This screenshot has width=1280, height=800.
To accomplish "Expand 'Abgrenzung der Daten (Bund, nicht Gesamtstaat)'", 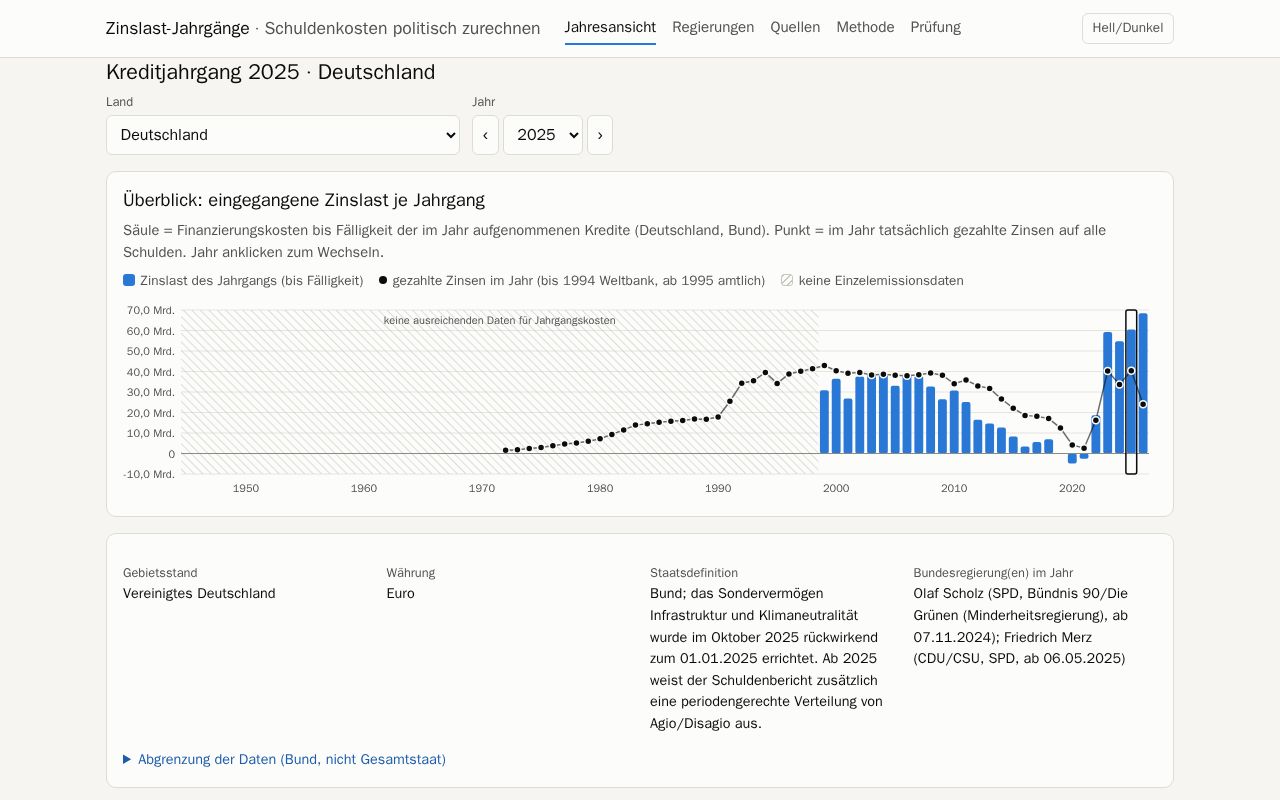I will point(285,760).
